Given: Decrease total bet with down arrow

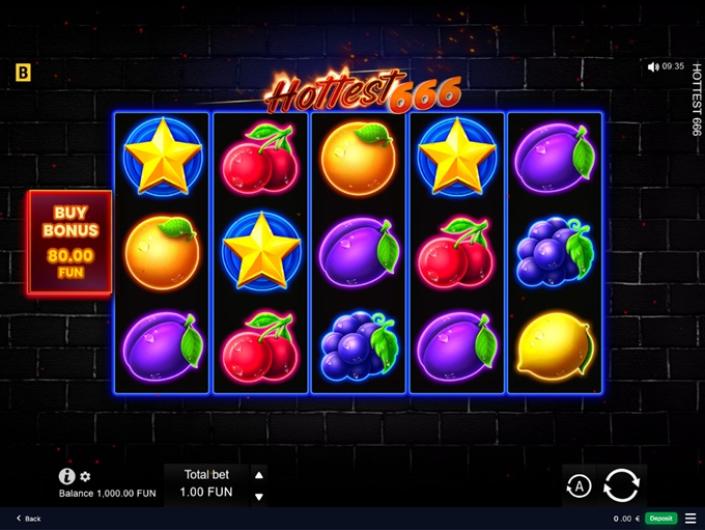Looking at the screenshot, I should (x=259, y=497).
